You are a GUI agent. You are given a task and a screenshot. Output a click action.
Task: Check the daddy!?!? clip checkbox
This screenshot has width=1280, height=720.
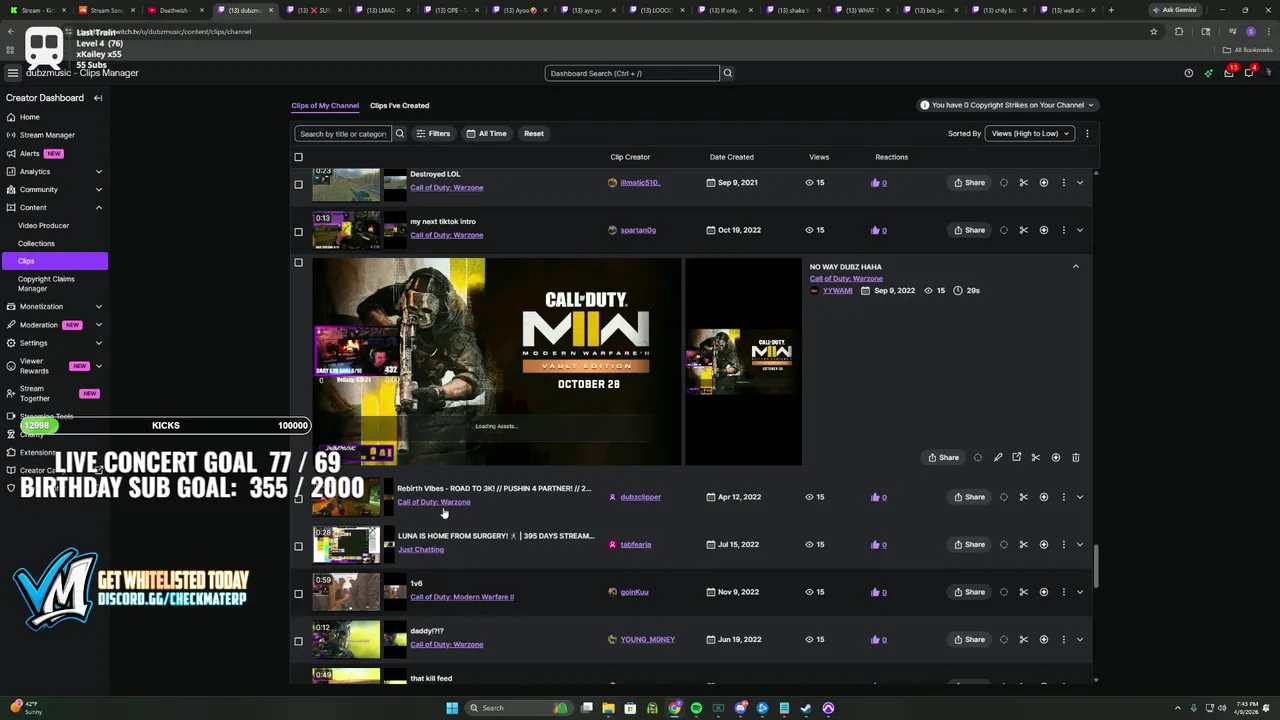pos(298,641)
